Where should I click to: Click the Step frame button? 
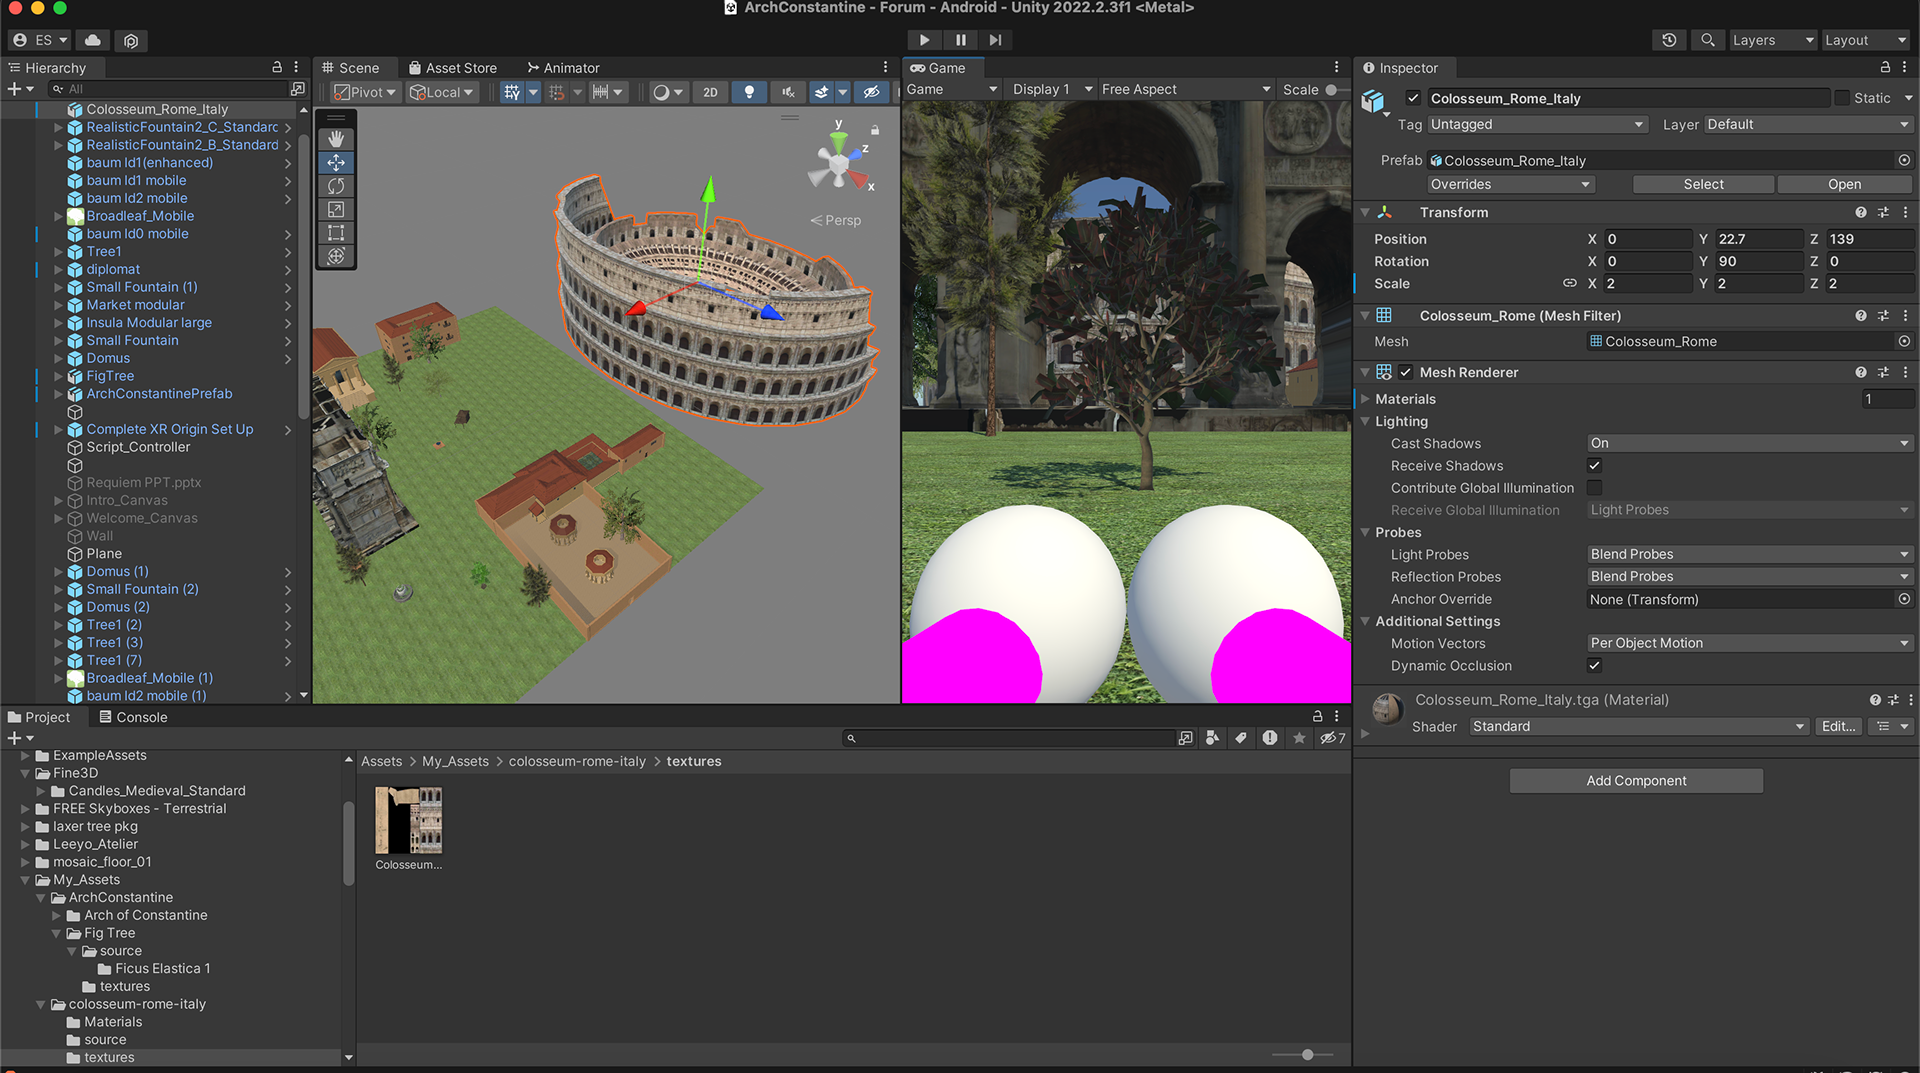995,40
